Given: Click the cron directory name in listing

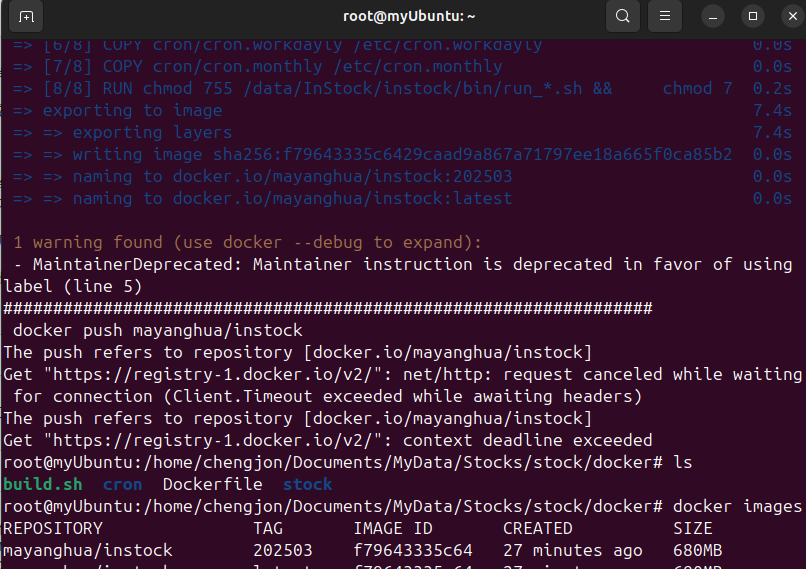Looking at the screenshot, I should pyautogui.click(x=122, y=485).
